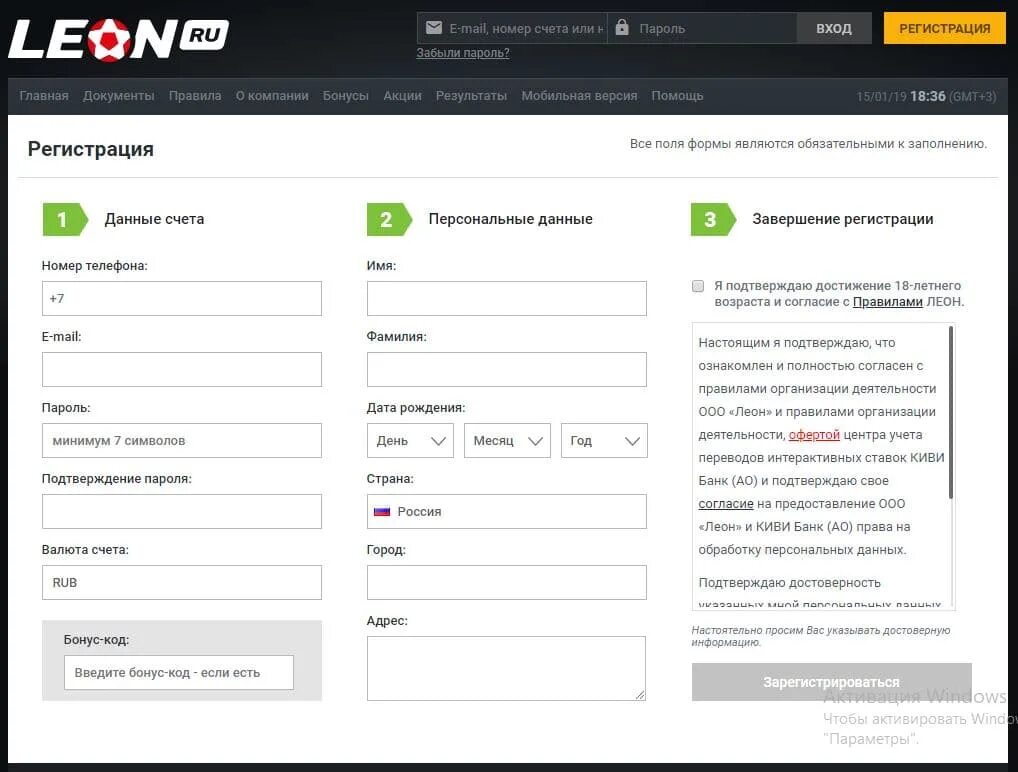Open the Акции menu item
Viewport: 1018px width, 772px height.
point(403,95)
